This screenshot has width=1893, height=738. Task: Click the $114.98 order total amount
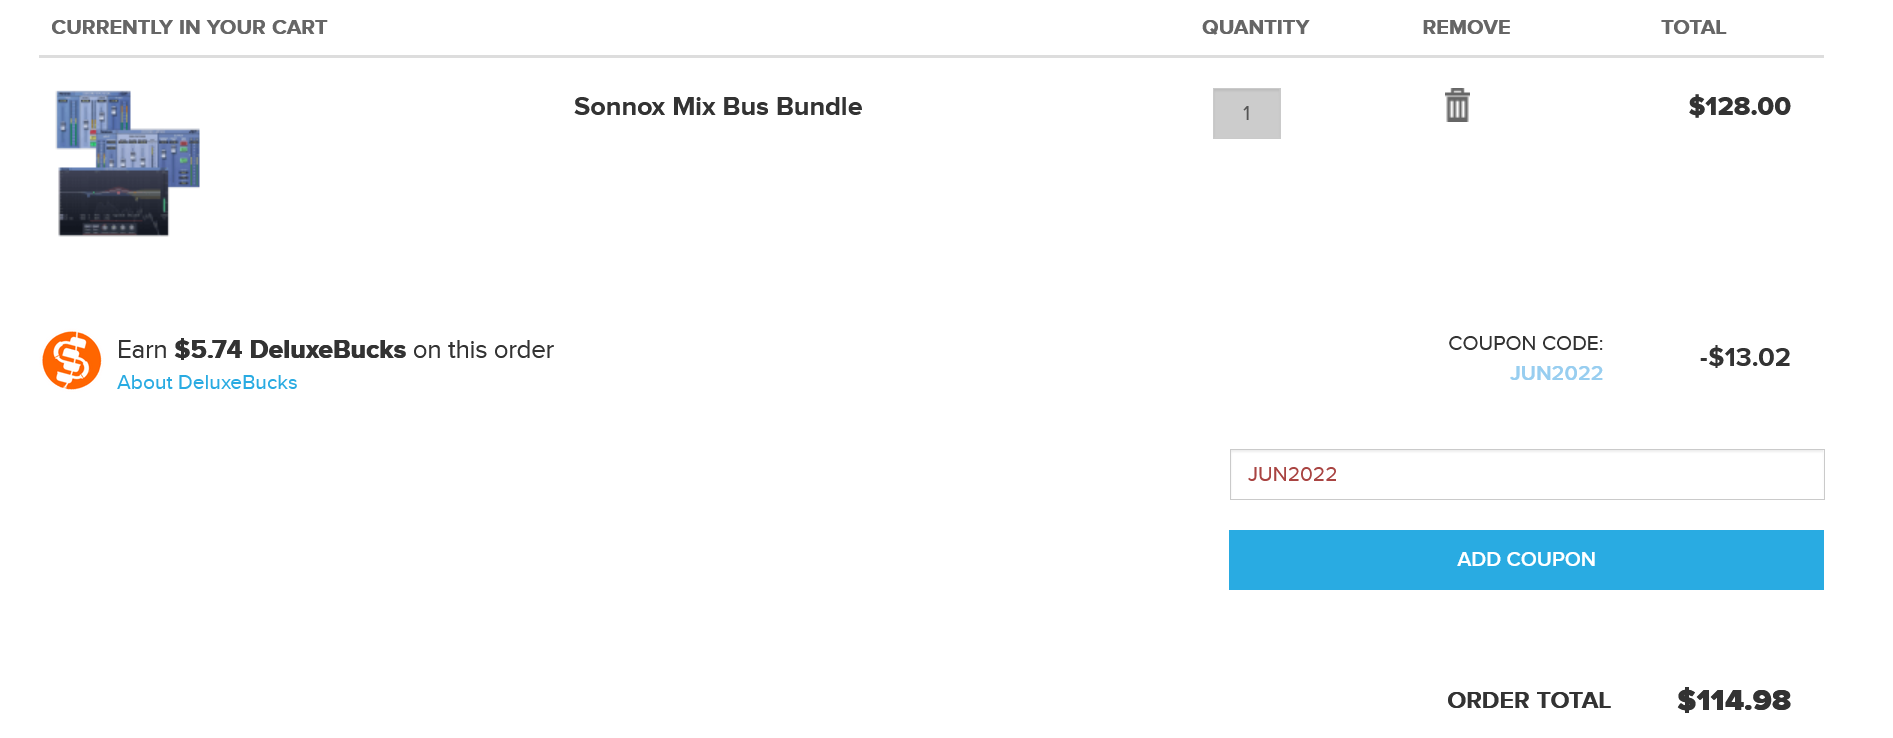[x=1733, y=701]
